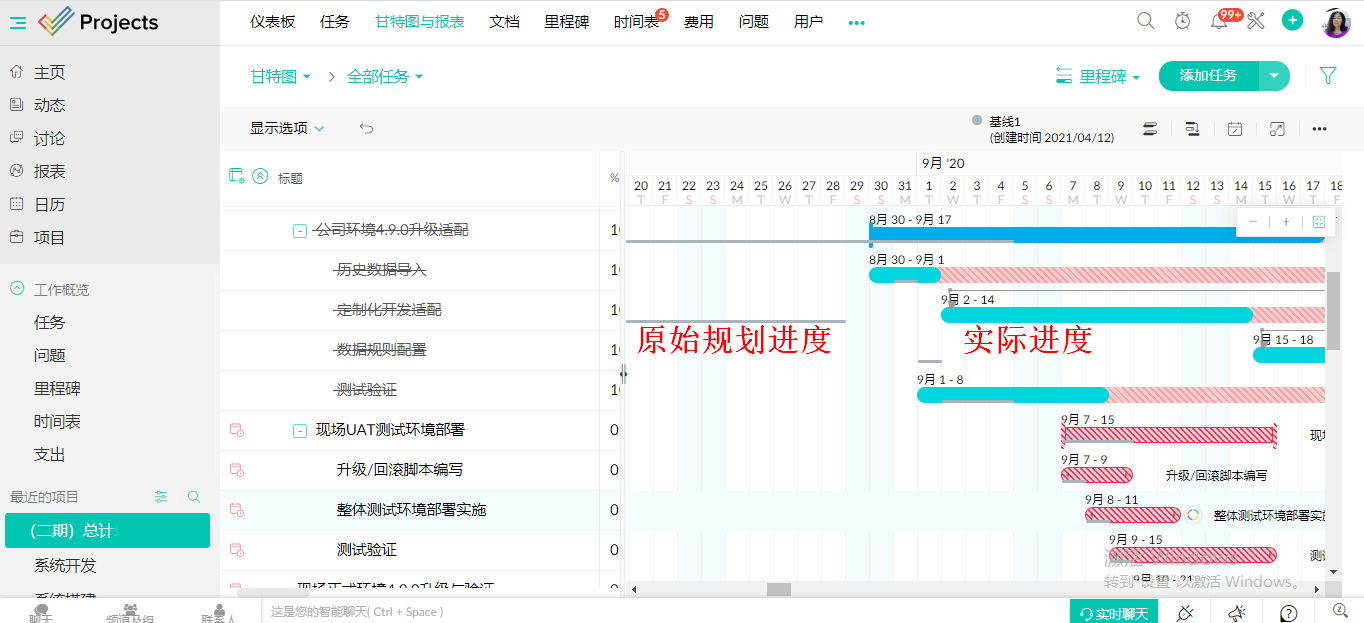The image size is (1364, 623).
Task: Click the 添加任务 button
Action: point(1208,76)
